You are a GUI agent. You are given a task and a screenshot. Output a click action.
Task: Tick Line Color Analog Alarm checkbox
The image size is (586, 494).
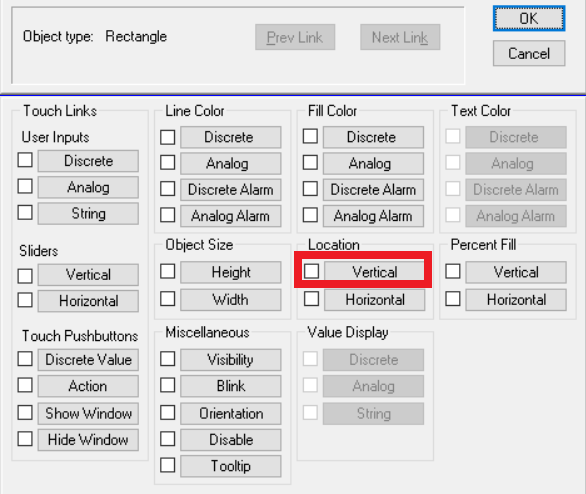pyautogui.click(x=167, y=215)
